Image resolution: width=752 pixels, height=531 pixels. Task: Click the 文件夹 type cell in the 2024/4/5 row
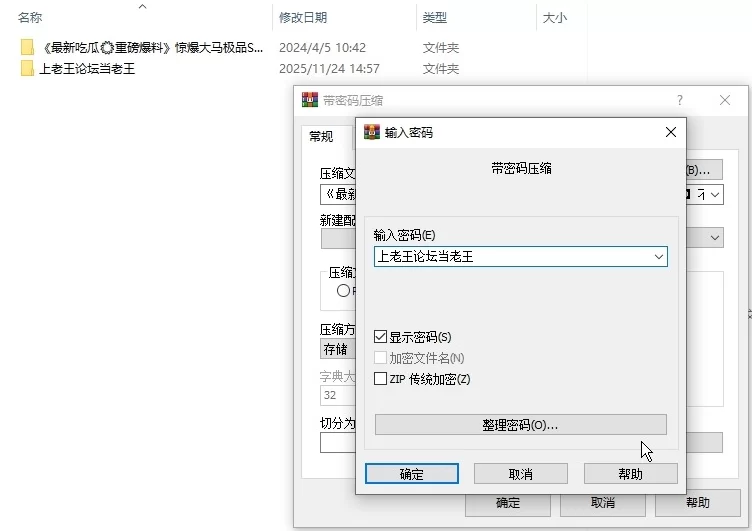coord(441,47)
